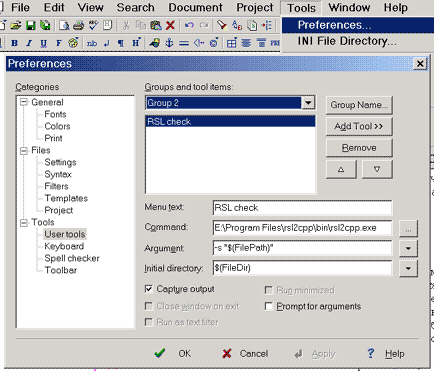This screenshot has height=372, width=434.
Task: Insert a paragraph mark with ¶ icon
Action: pos(121,43)
